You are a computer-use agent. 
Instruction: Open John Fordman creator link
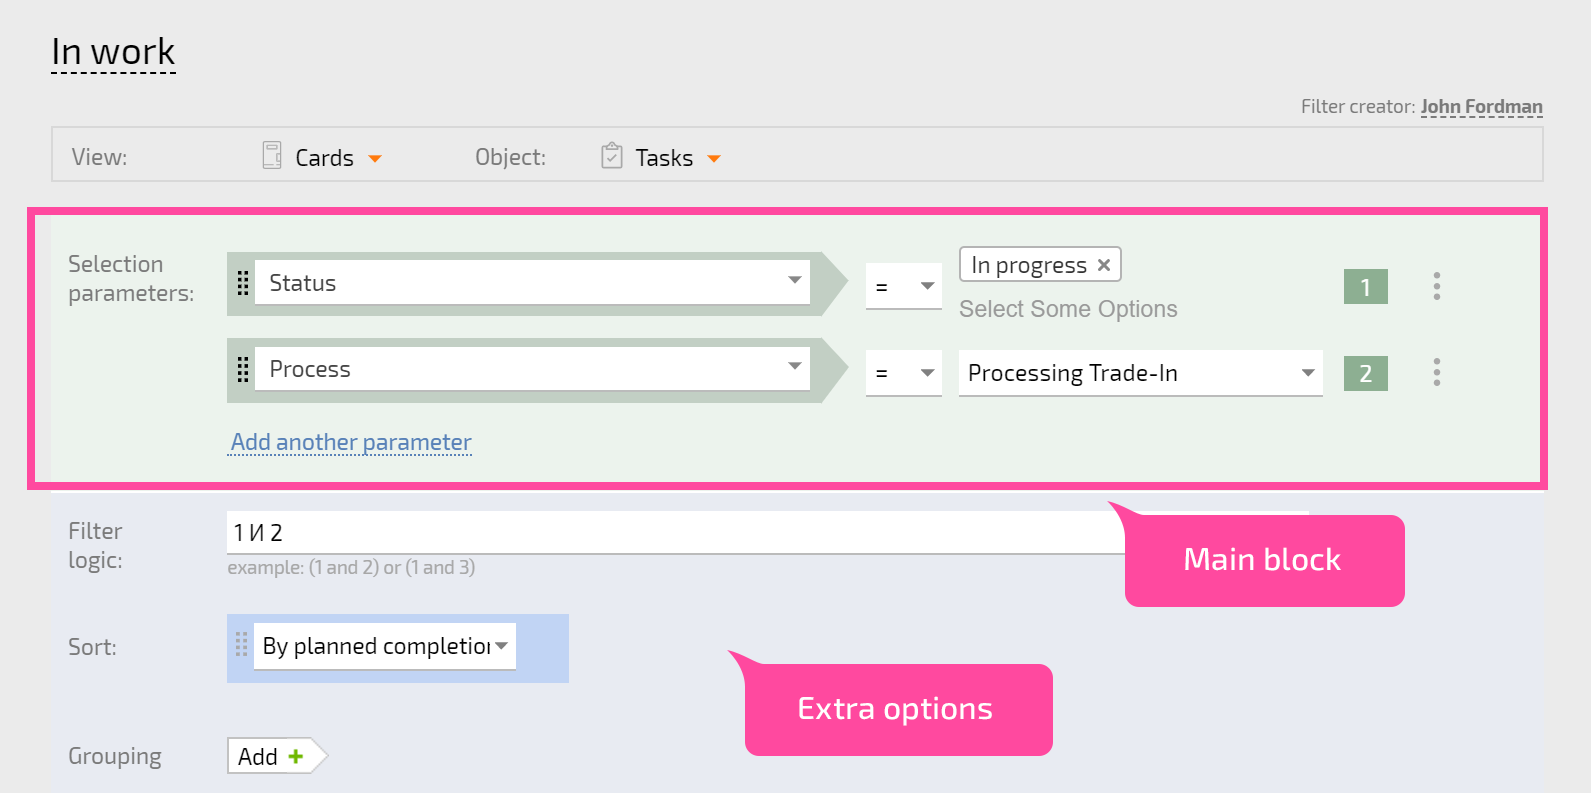pos(1481,106)
